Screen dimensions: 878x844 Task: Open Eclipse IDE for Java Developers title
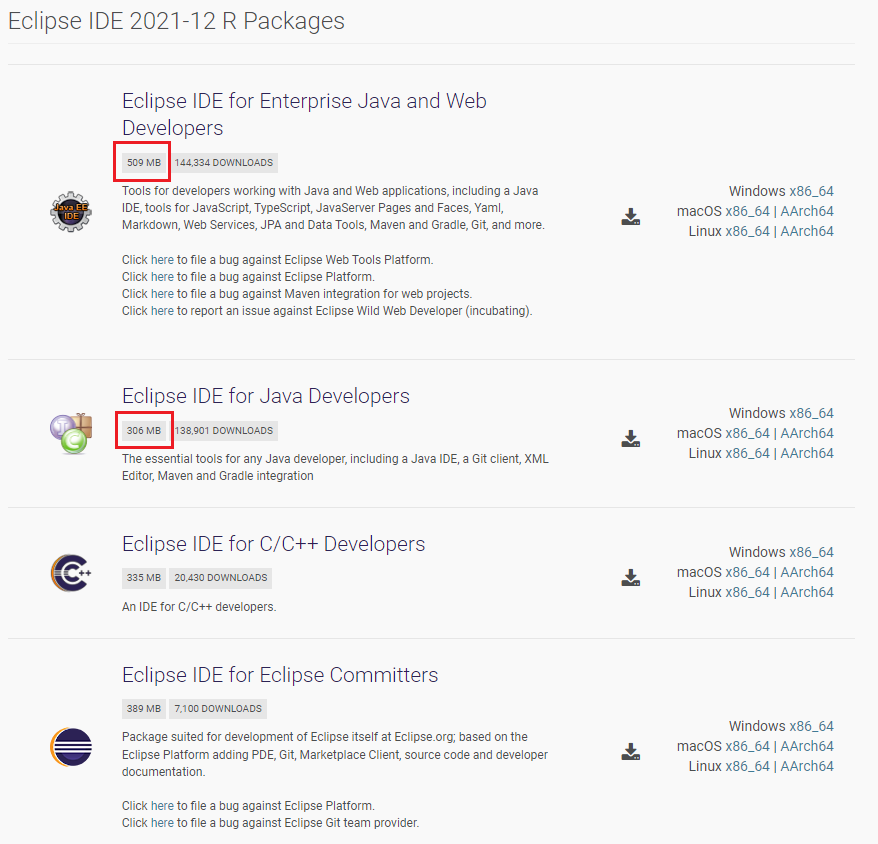266,395
